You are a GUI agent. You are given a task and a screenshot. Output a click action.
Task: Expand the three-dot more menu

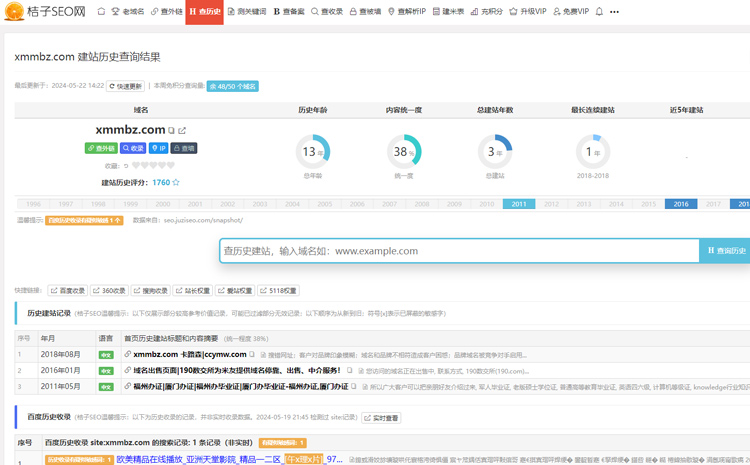pos(615,12)
